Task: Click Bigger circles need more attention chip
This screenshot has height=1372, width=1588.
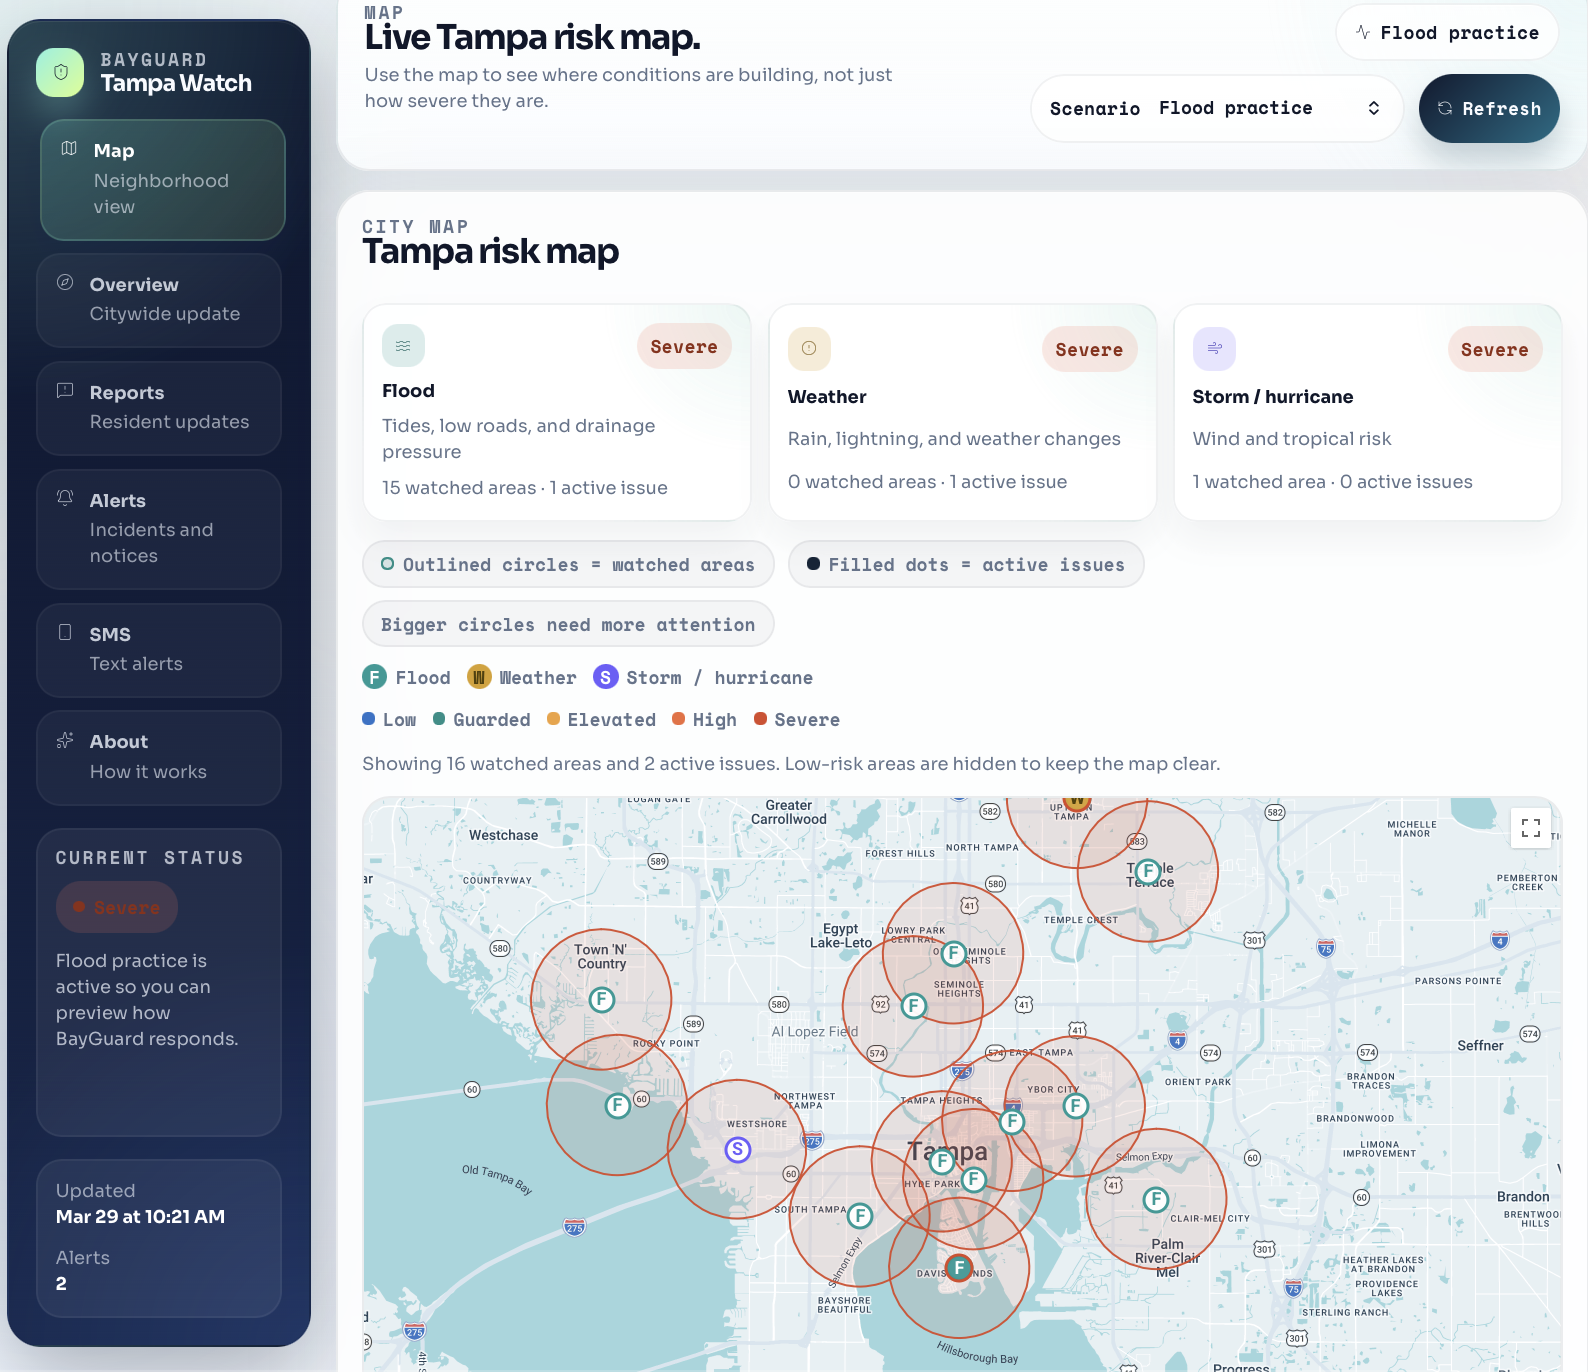Action: coord(568,624)
